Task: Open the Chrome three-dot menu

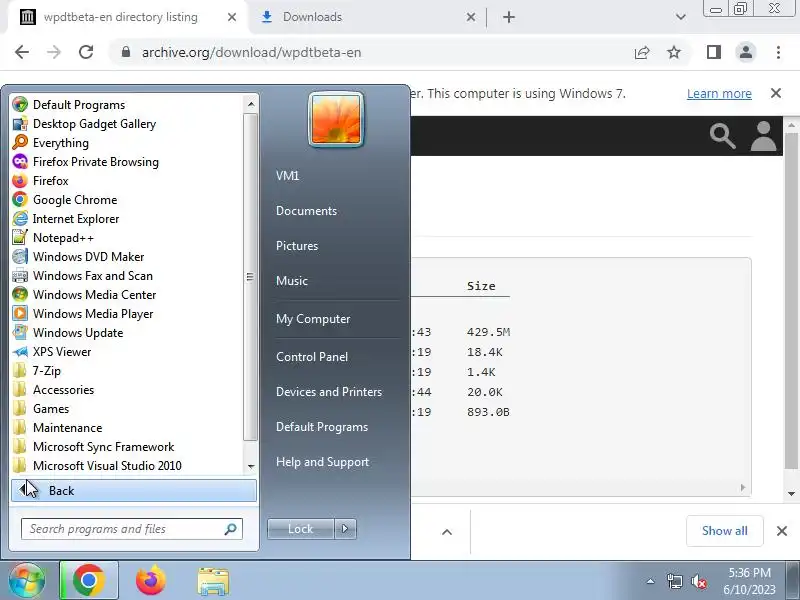Action: pos(778,52)
